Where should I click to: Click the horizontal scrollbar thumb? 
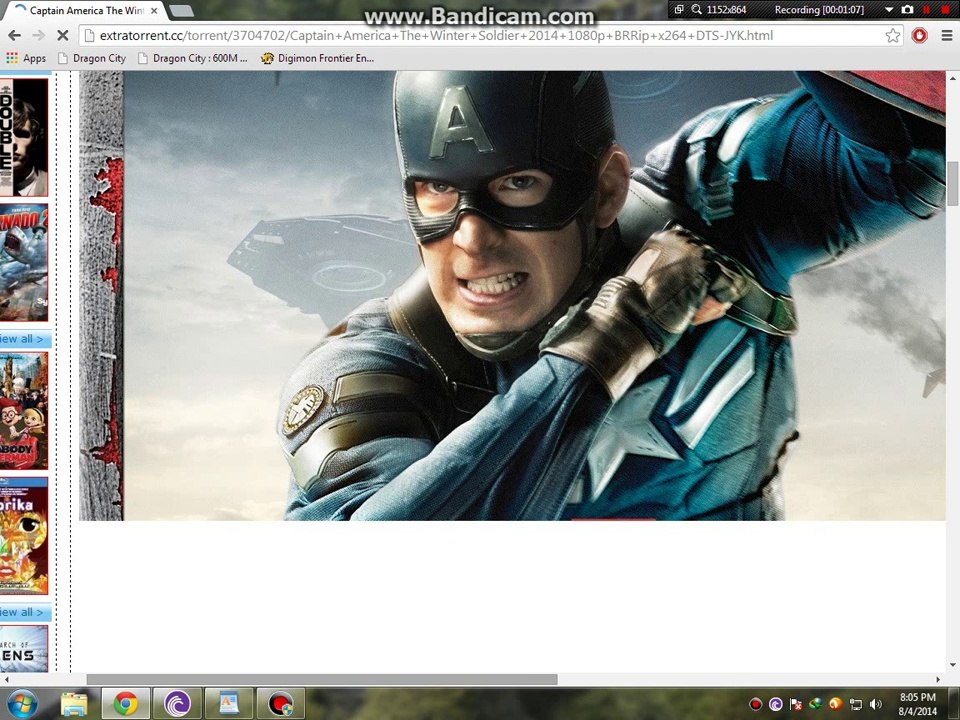[x=322, y=680]
